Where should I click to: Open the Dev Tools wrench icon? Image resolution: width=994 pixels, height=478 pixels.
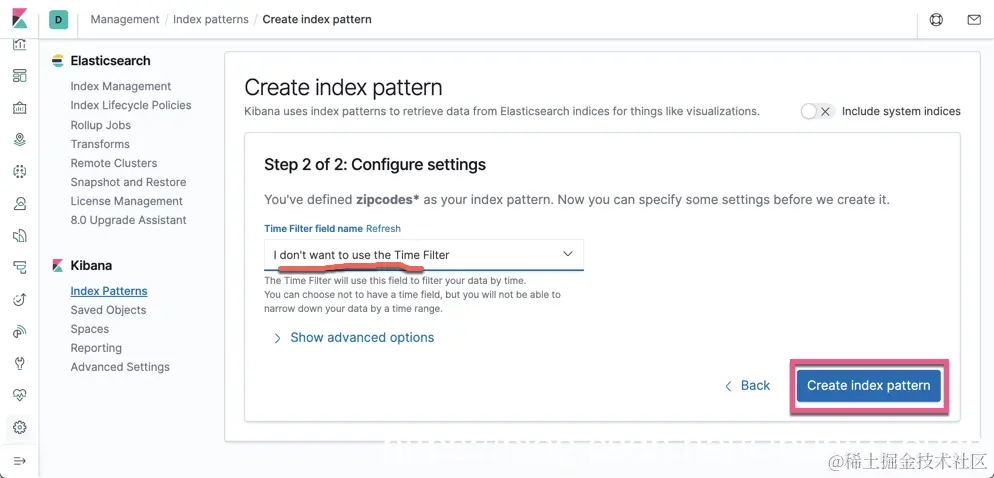click(x=19, y=363)
